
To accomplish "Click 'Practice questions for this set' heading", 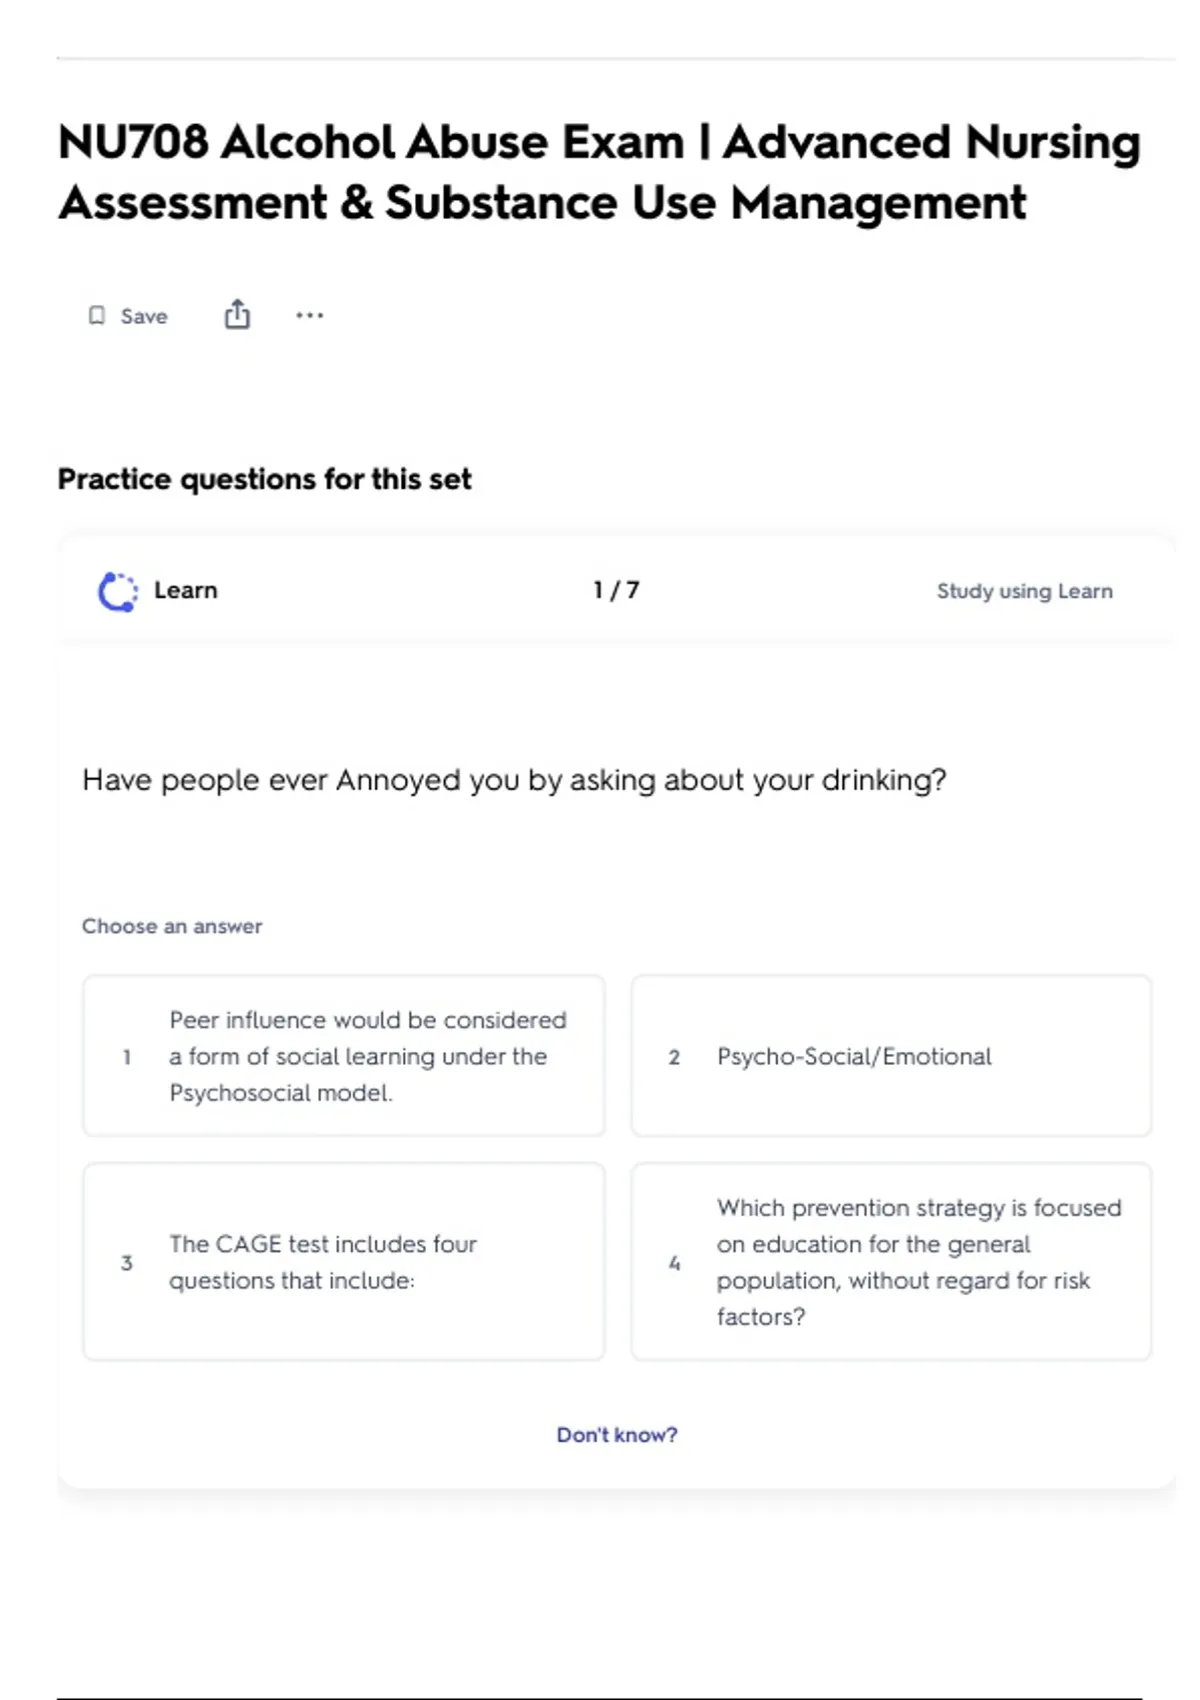I will pos(264,479).
